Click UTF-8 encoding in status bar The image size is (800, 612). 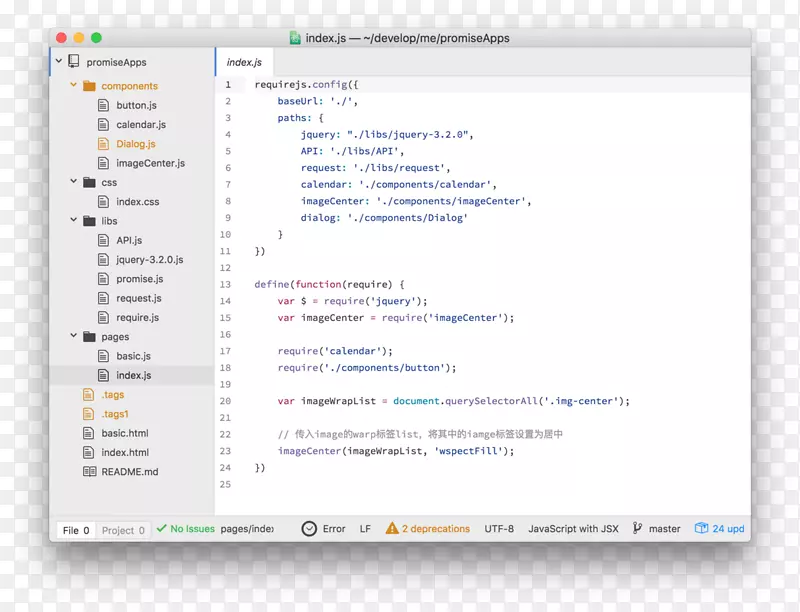pyautogui.click(x=499, y=528)
